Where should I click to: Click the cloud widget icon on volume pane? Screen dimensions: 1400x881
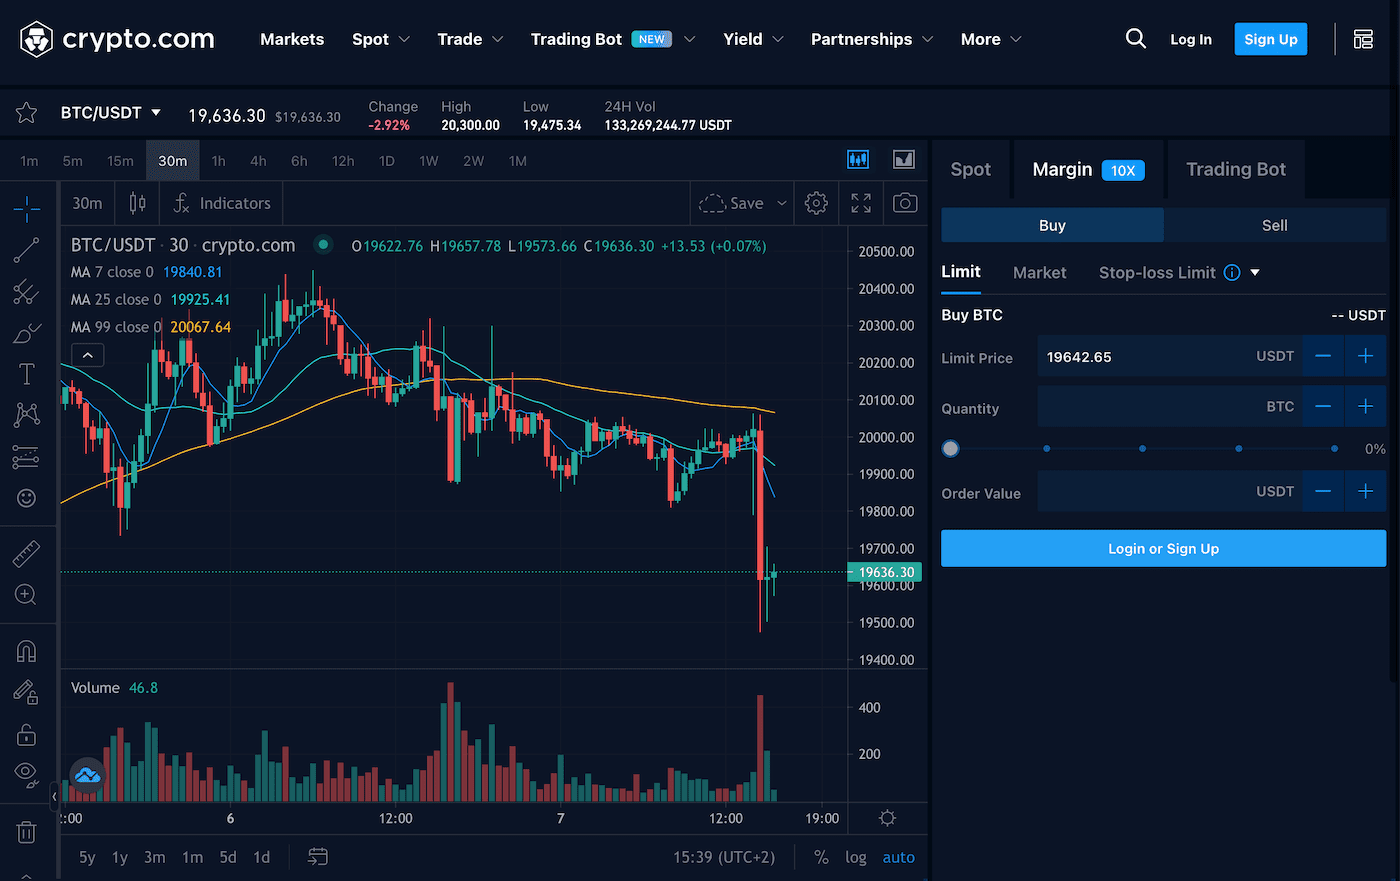click(x=88, y=776)
